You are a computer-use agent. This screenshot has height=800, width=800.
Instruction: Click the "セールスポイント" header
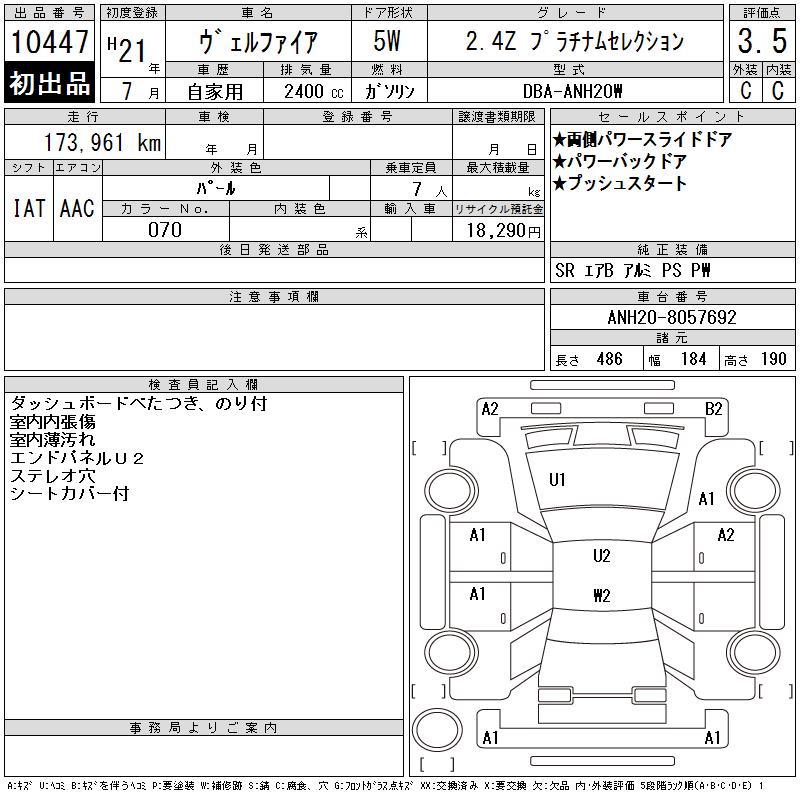[672, 117]
